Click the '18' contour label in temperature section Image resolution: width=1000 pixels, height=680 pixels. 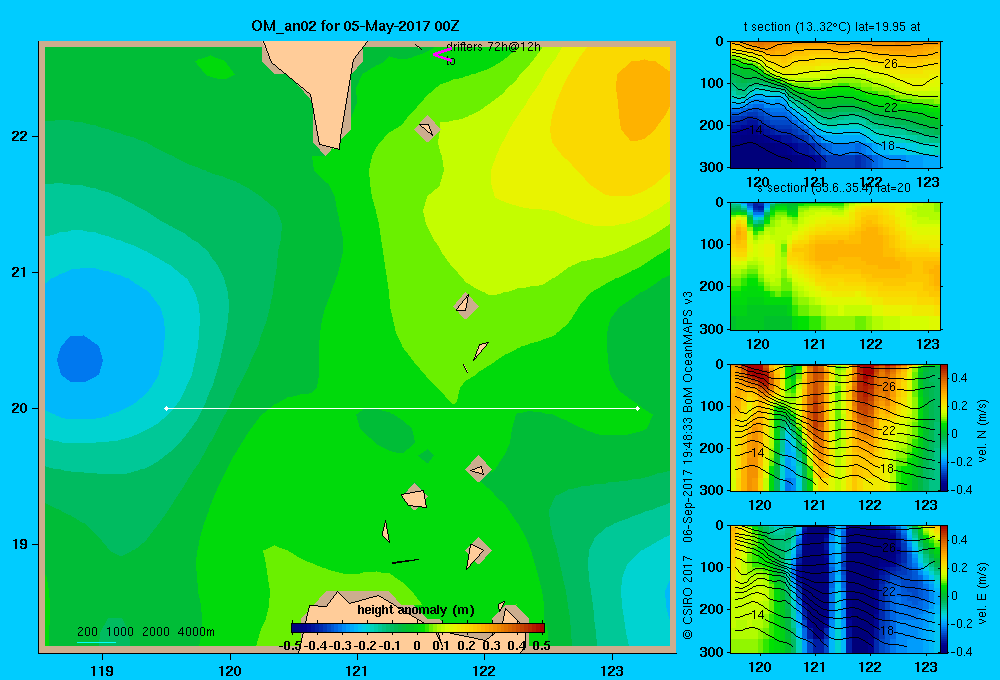tap(888, 146)
